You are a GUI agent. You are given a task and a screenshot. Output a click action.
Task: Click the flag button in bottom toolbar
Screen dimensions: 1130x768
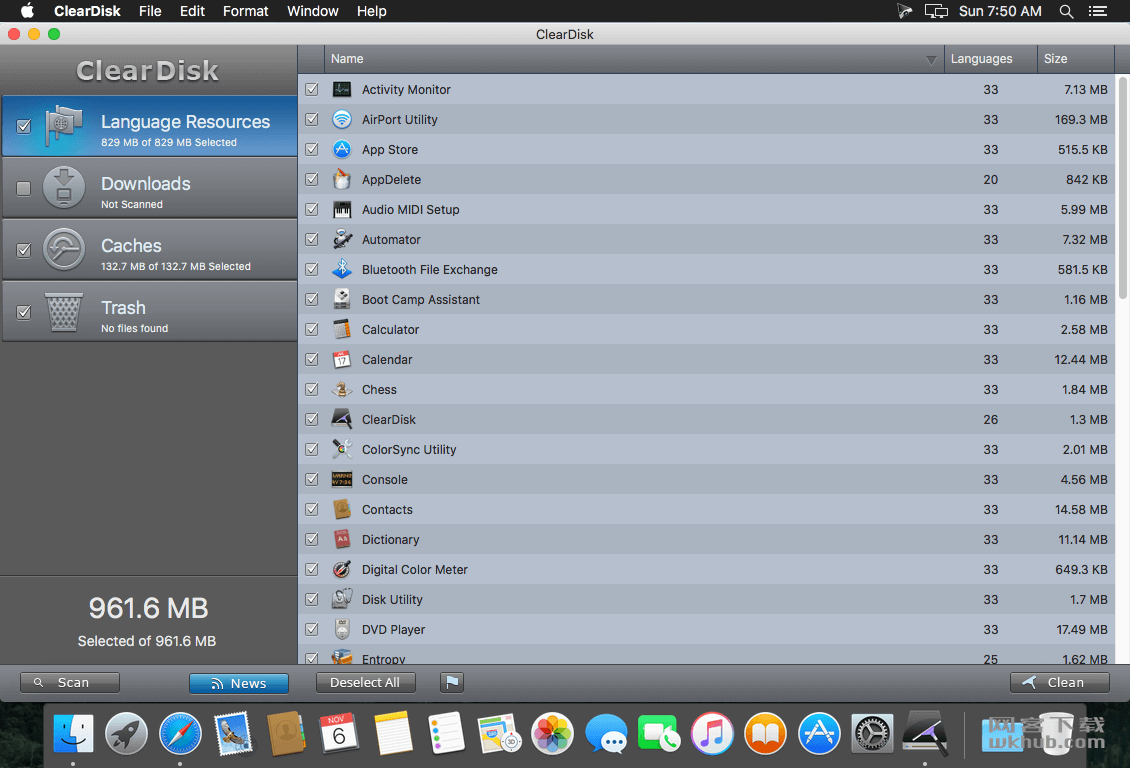[452, 682]
